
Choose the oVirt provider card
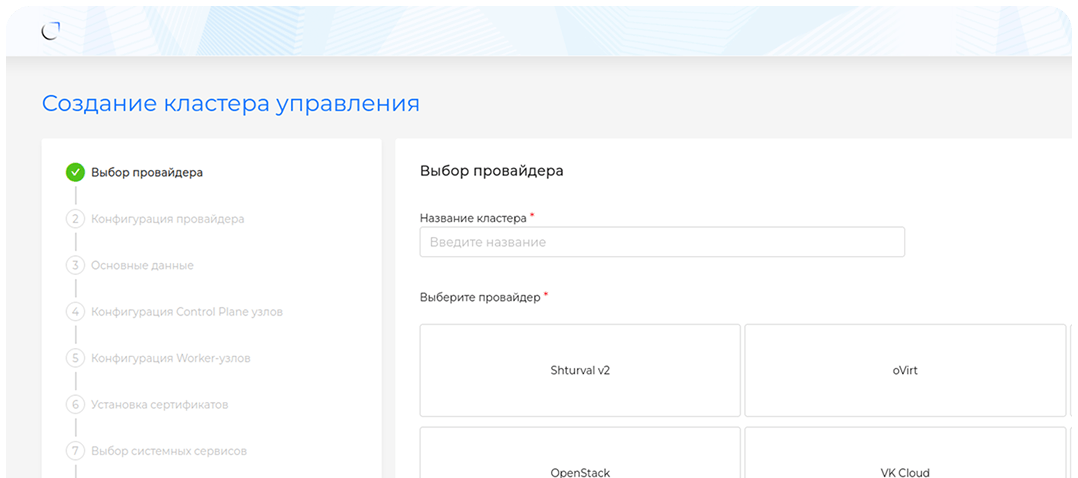905,370
